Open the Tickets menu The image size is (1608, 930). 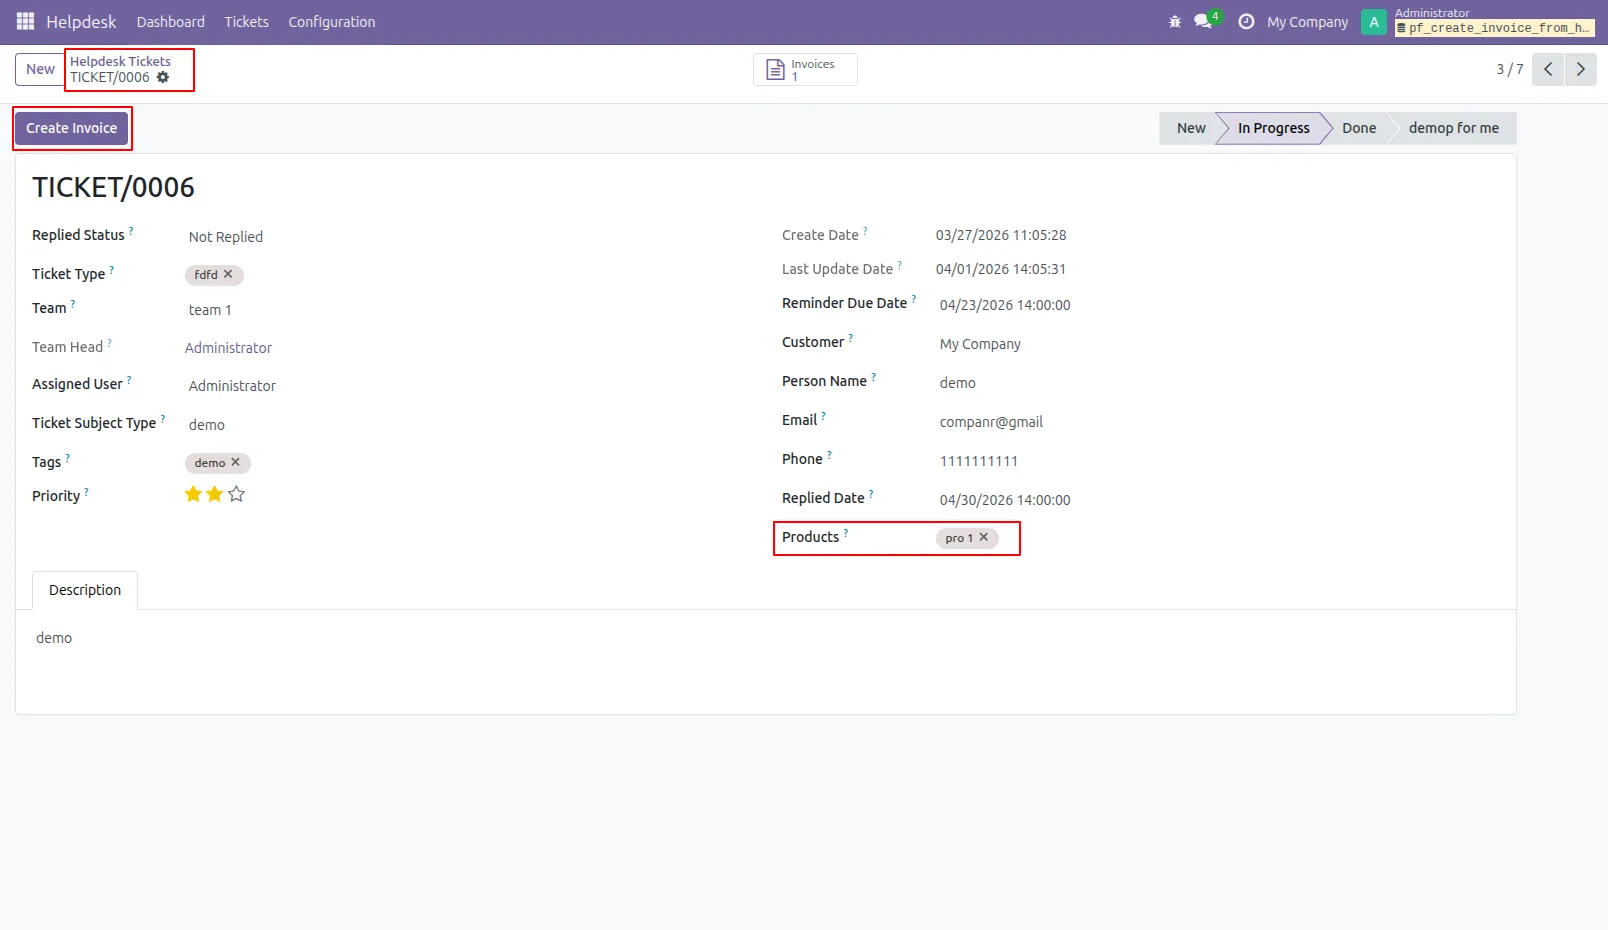(x=247, y=22)
